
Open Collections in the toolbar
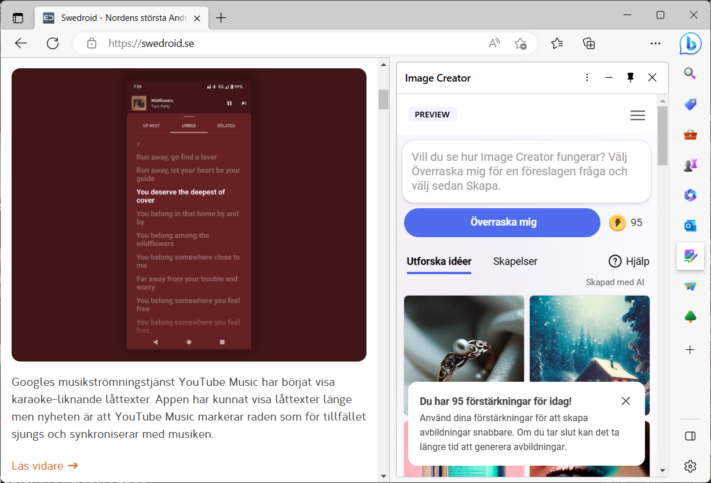(589, 44)
